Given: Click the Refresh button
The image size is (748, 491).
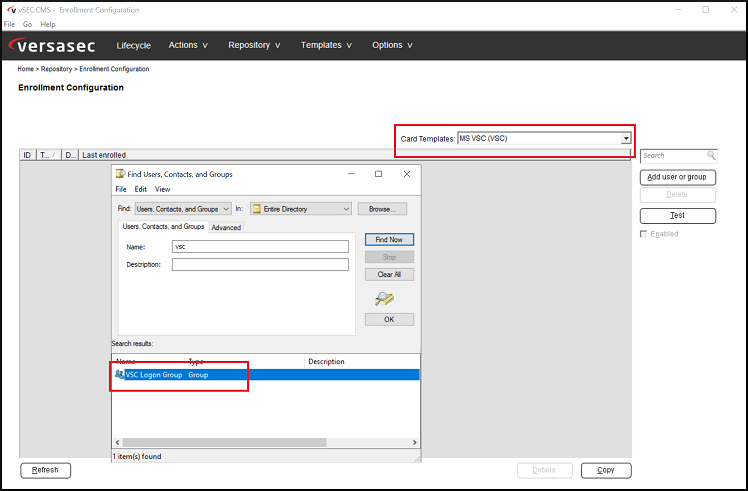Looking at the screenshot, I should pyautogui.click(x=45, y=470).
